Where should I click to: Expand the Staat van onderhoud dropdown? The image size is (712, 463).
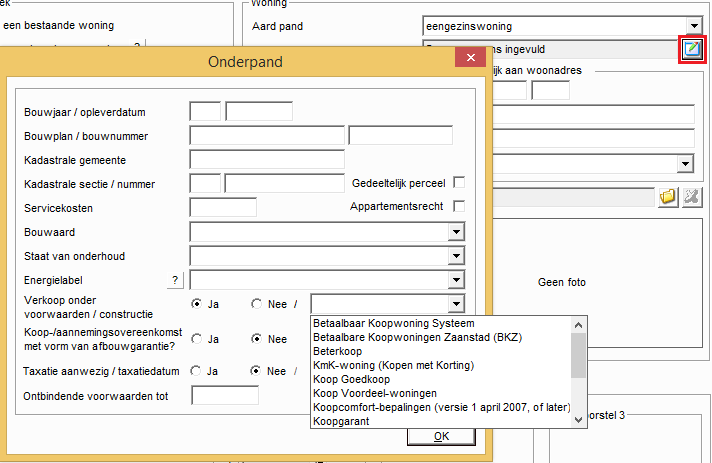coord(456,256)
